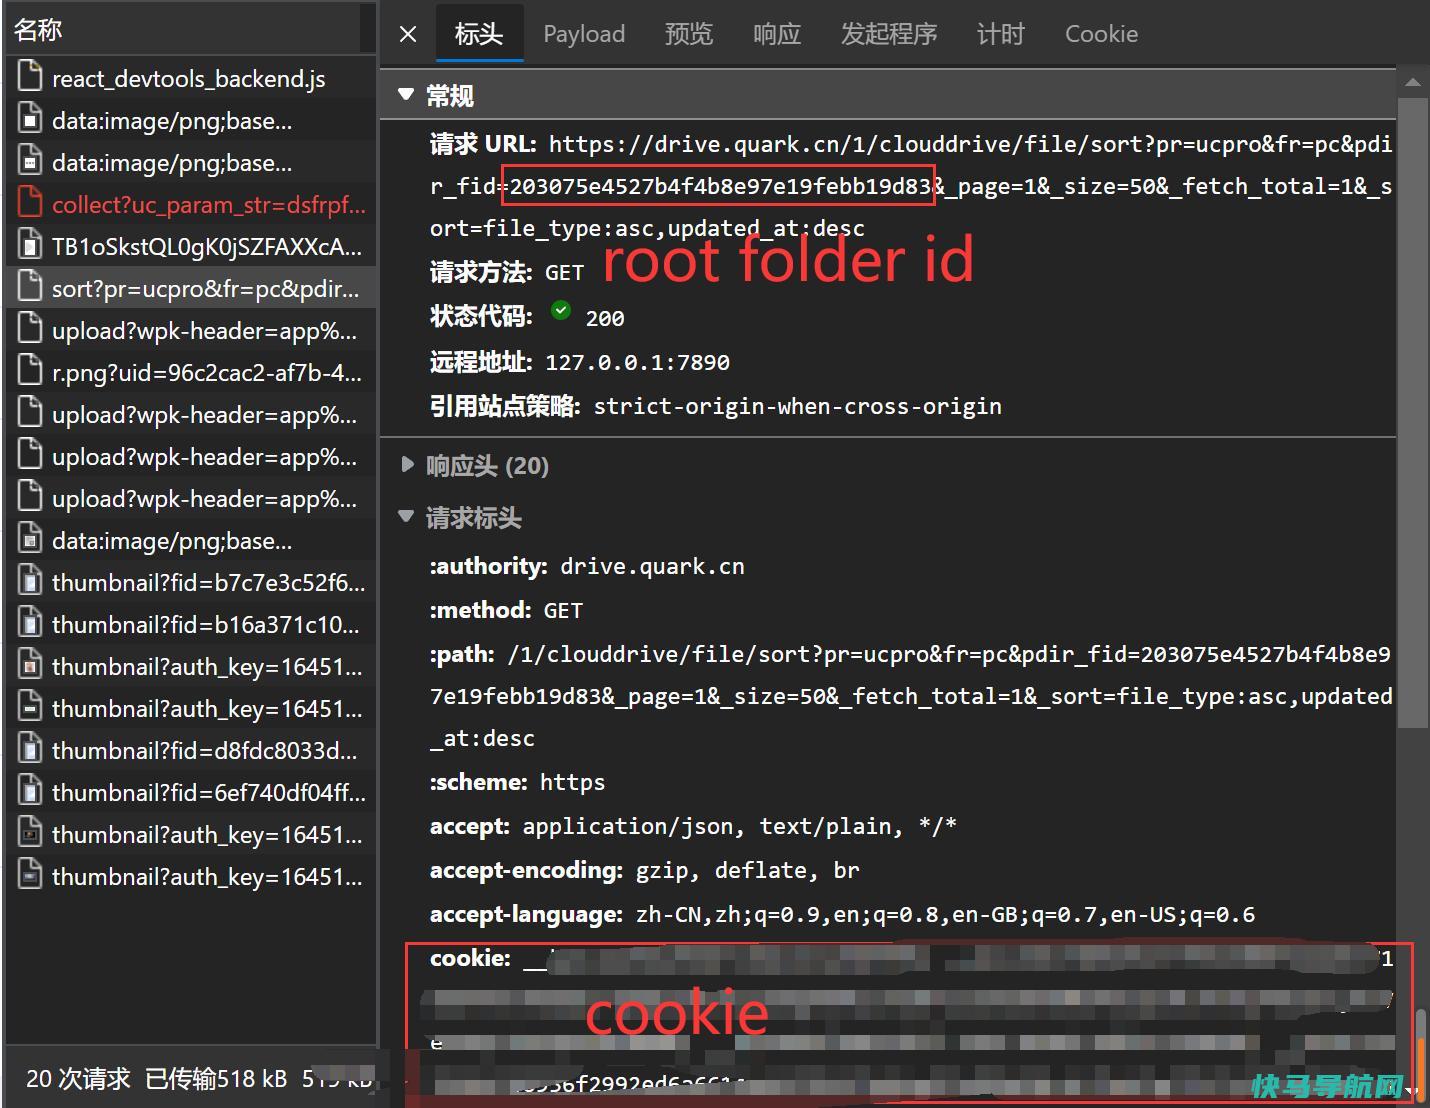Switch to the 发起程序 tab
The height and width of the screenshot is (1108, 1430).
[x=889, y=34]
